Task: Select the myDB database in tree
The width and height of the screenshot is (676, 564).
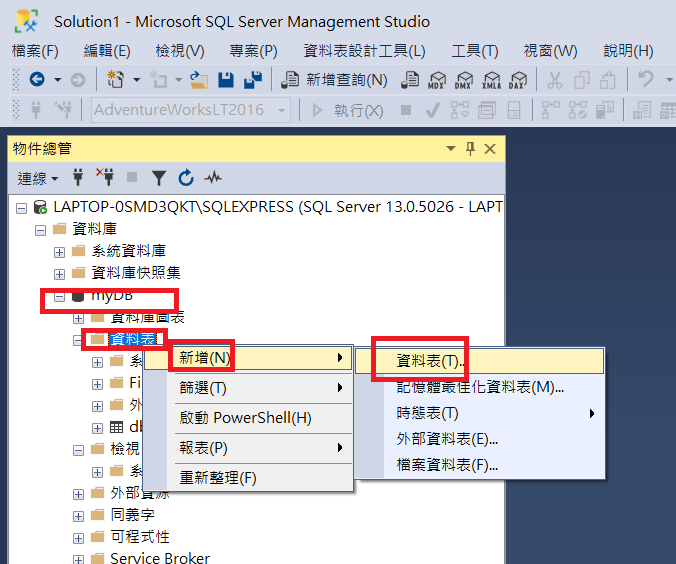Action: [112, 296]
